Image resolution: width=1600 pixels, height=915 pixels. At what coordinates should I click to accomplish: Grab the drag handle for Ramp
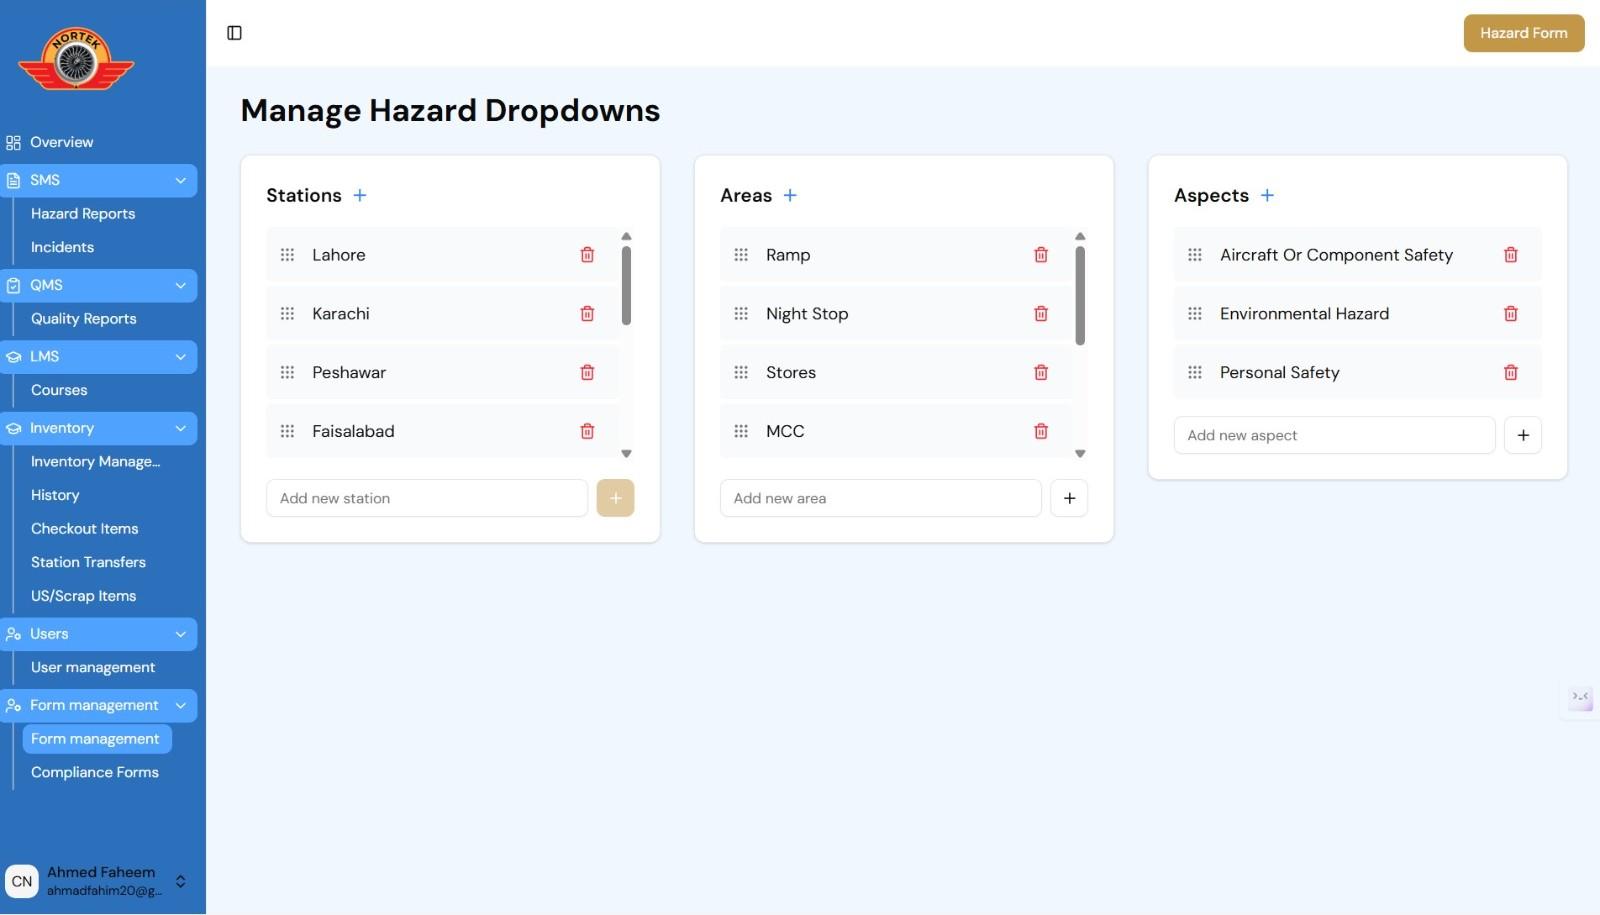pyautogui.click(x=741, y=255)
